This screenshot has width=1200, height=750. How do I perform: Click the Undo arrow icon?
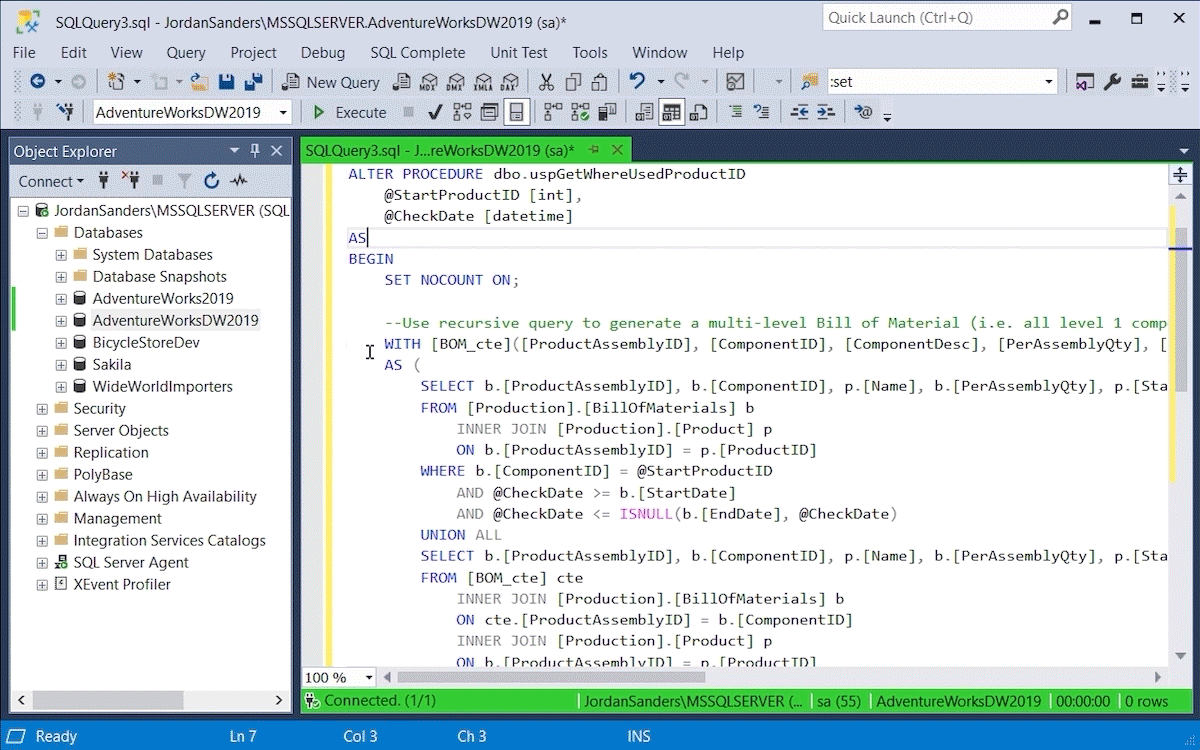coord(636,82)
